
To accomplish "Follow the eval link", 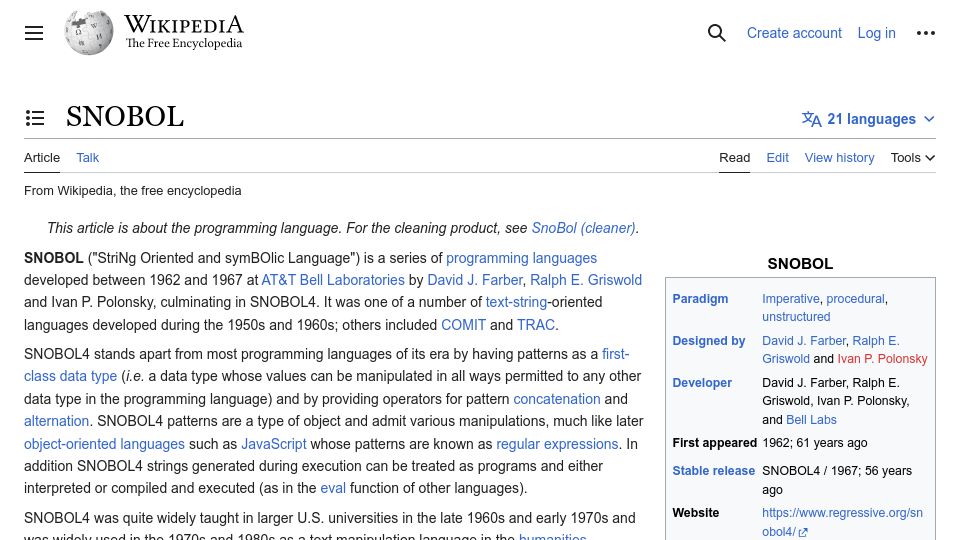I will click(x=332, y=488).
